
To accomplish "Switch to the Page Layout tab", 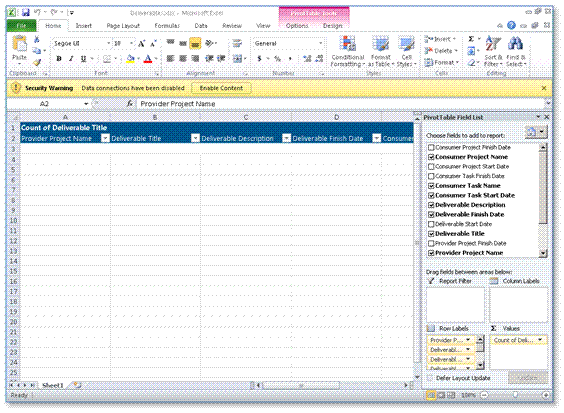I will pyautogui.click(x=123, y=26).
